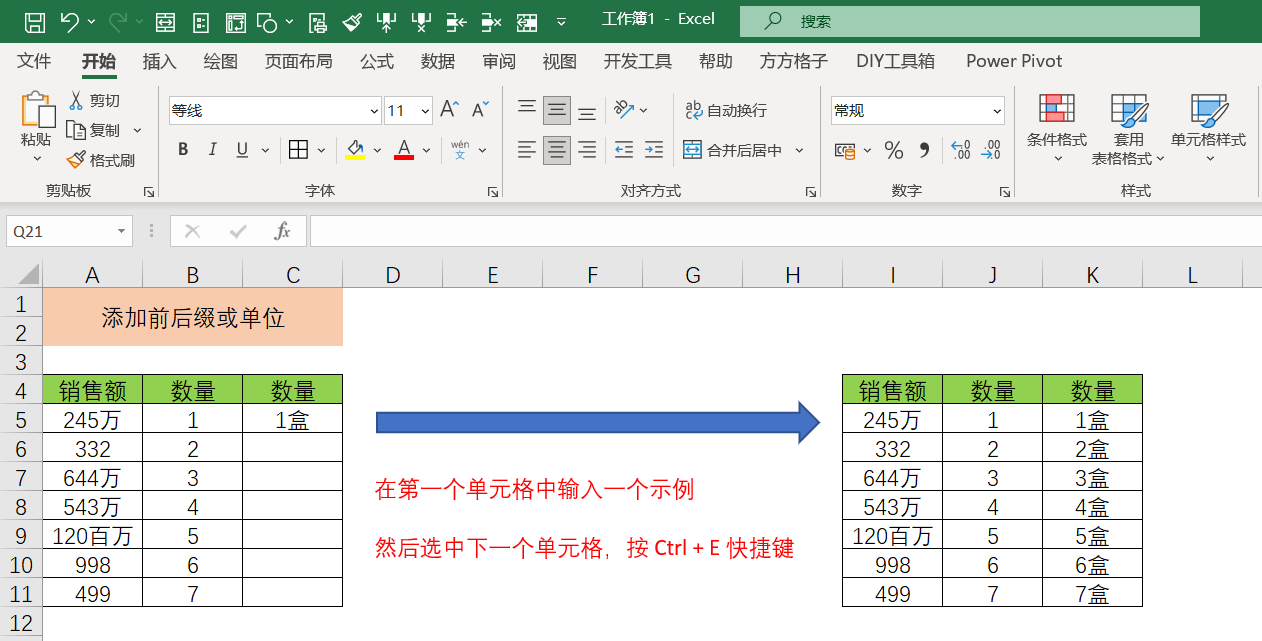This screenshot has height=641, width=1262.
Task: Apply red font color A
Action: pyautogui.click(x=404, y=150)
